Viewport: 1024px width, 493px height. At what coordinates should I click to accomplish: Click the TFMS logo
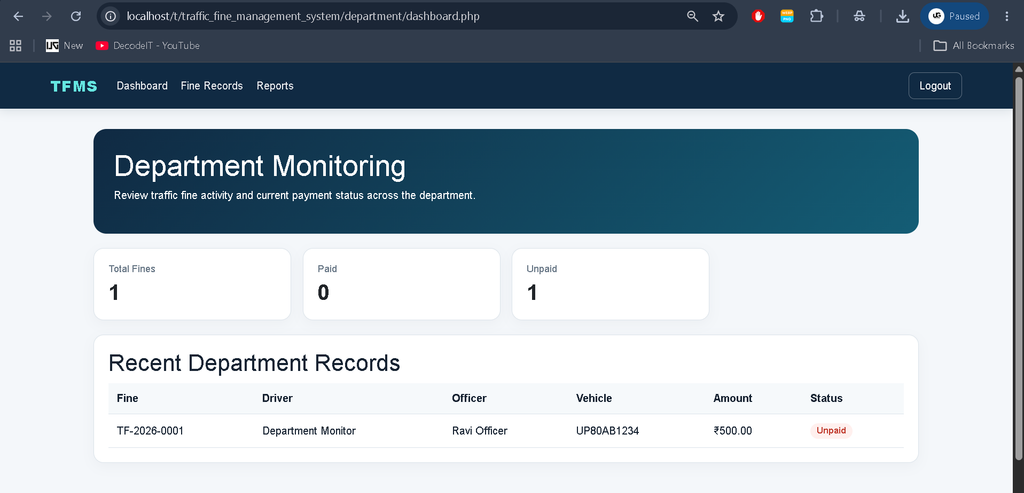(x=74, y=86)
